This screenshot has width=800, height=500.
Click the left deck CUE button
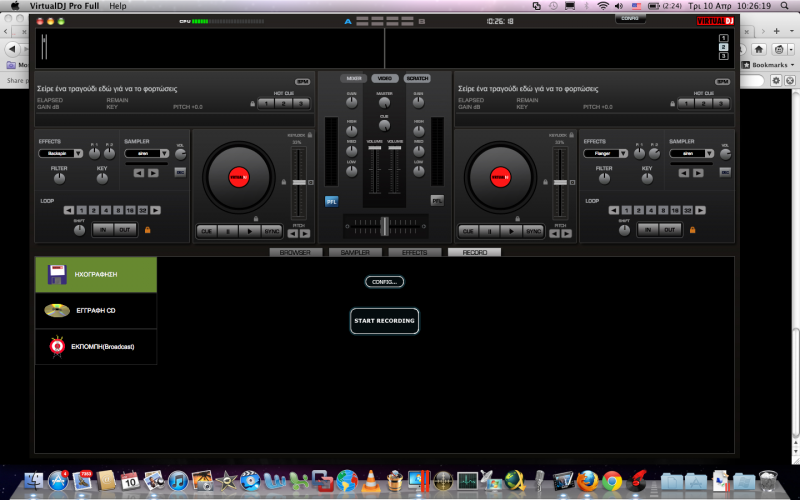[207, 231]
